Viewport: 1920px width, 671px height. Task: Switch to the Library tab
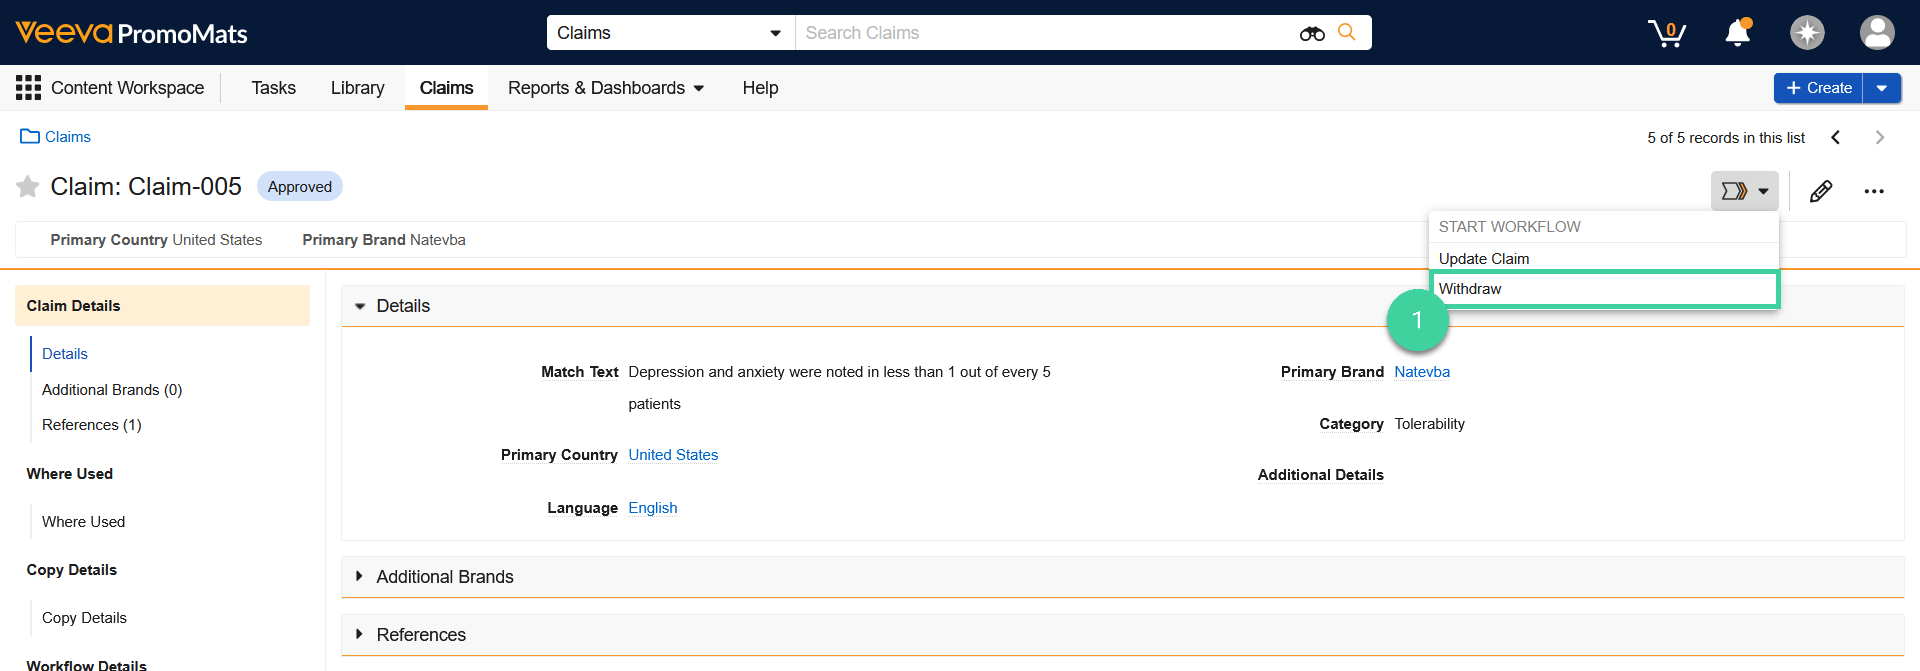tap(357, 88)
